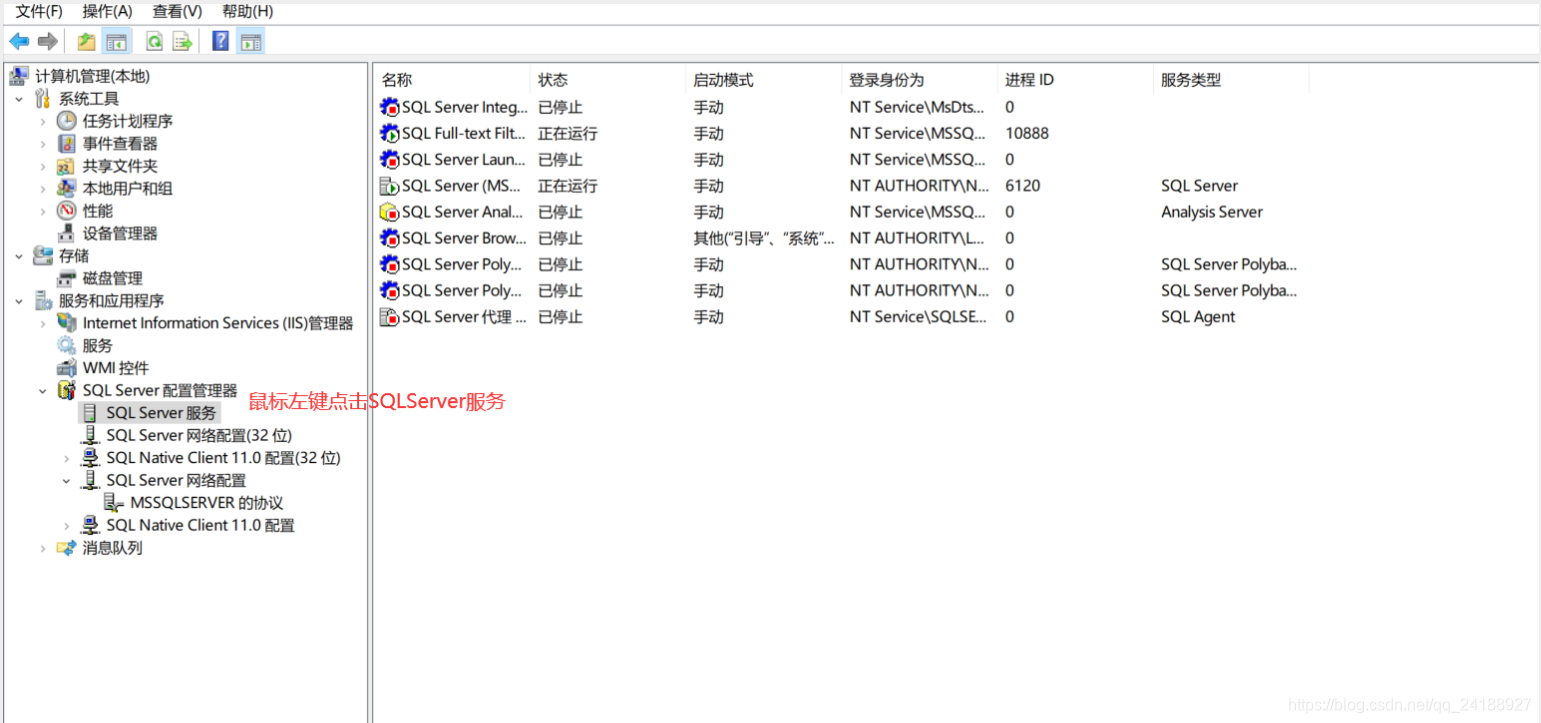Click NT Service\MsDts... login cell
Screen dimensions: 1541x723
tap(917, 107)
